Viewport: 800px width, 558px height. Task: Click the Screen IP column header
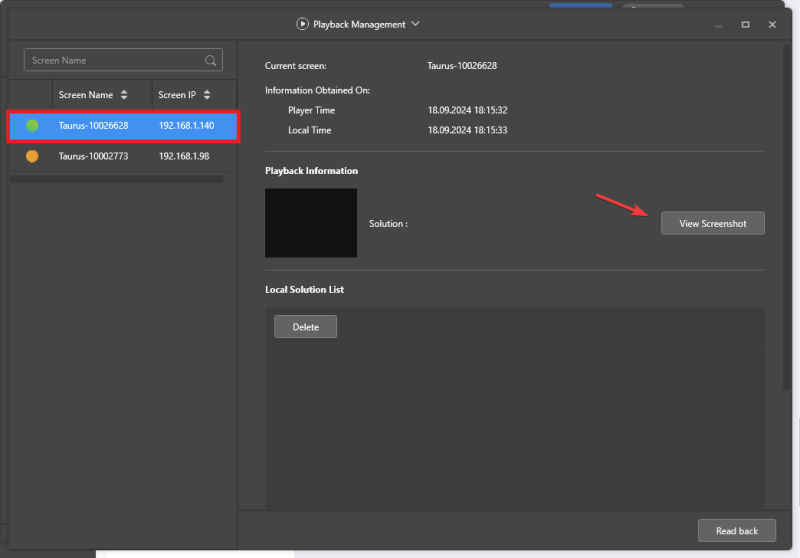pyautogui.click(x=177, y=95)
